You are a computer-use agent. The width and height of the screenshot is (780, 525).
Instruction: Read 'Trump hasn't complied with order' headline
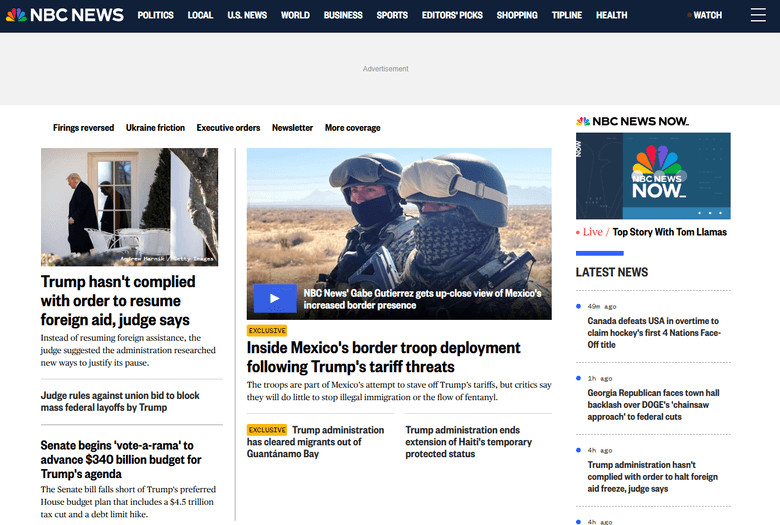(x=118, y=301)
